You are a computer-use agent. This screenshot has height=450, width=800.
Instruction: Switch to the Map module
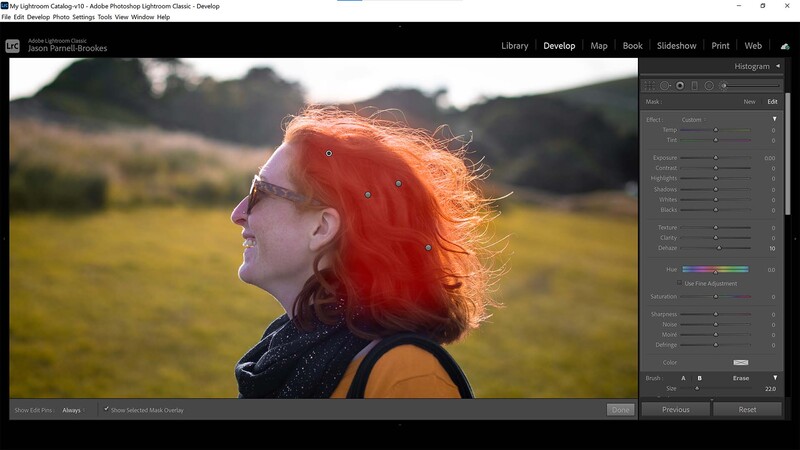598,46
